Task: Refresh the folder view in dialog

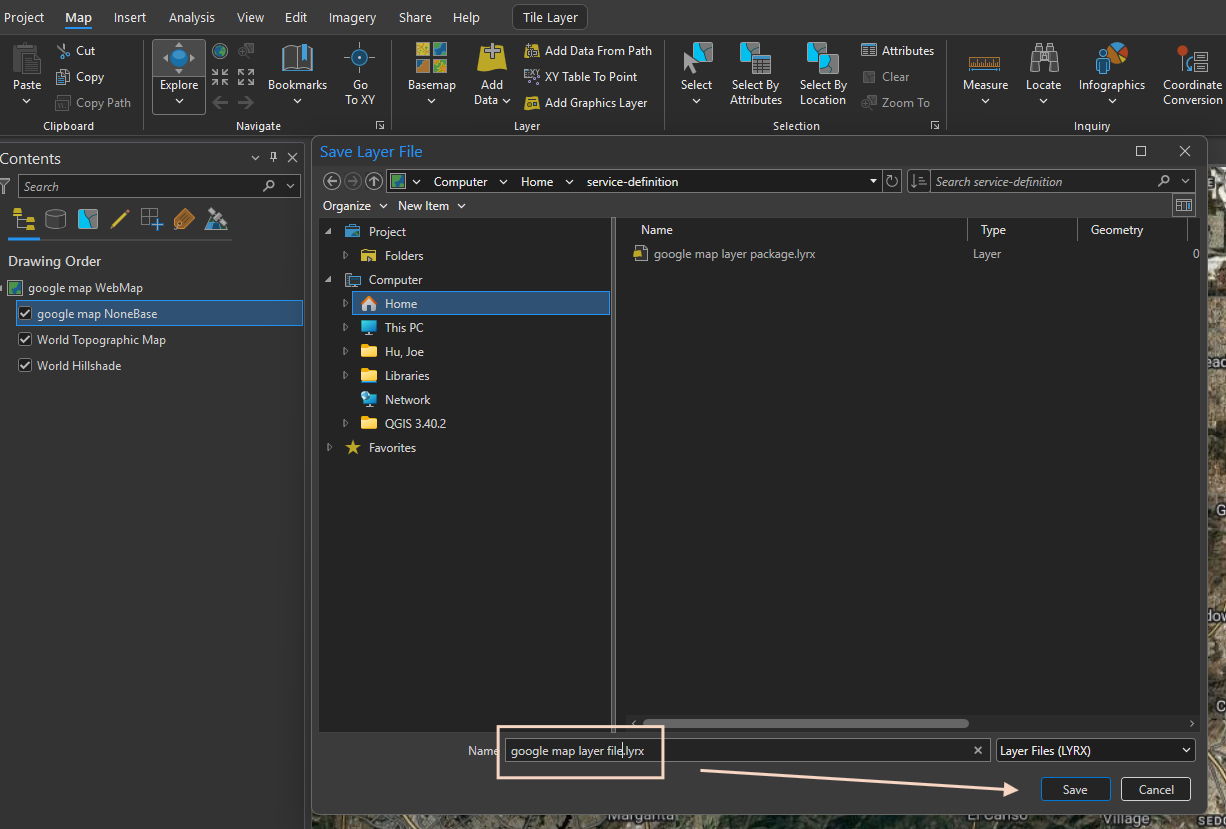Action: pos(893,182)
